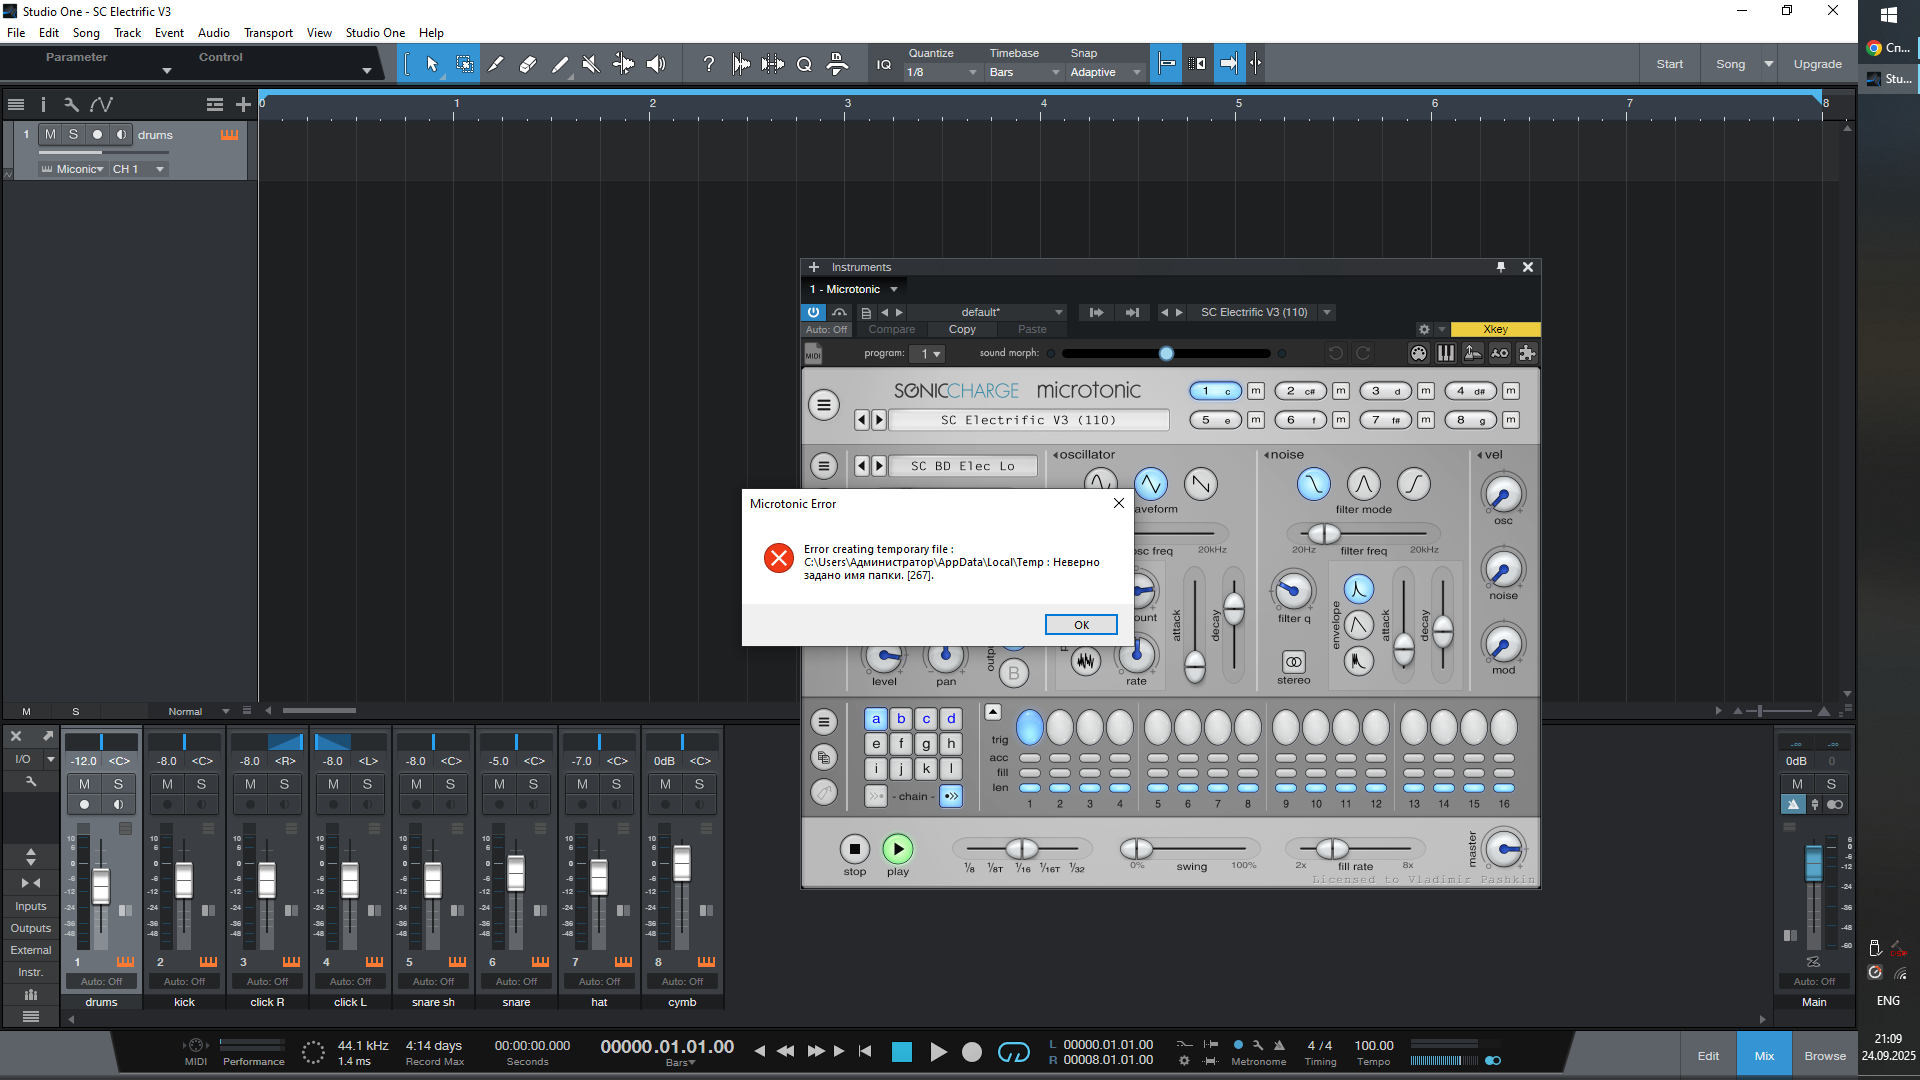Click OK in Microtonic Error dialog
Image resolution: width=1920 pixels, height=1080 pixels.
[1081, 624]
